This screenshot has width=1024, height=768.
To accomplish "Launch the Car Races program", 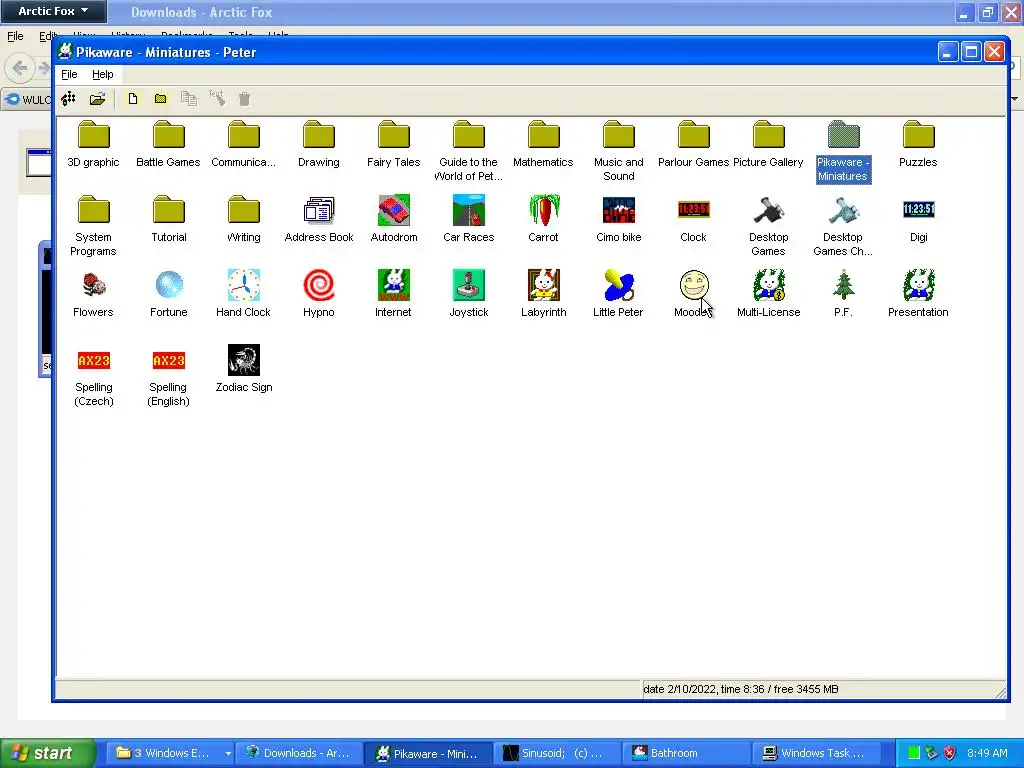I will [x=469, y=219].
